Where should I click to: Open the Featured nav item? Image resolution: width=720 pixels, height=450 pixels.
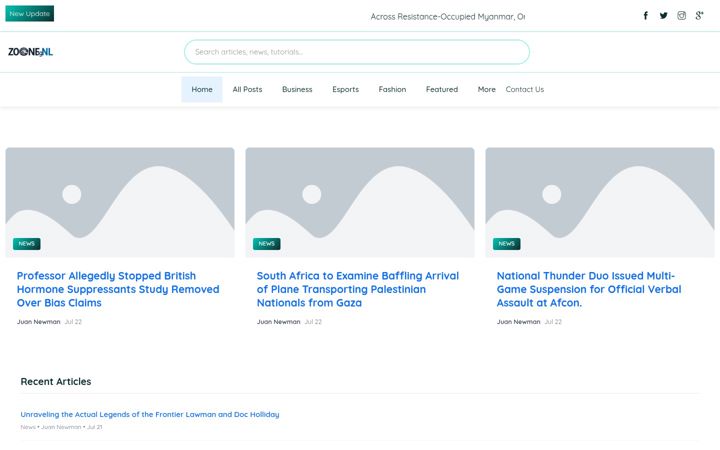pos(442,90)
